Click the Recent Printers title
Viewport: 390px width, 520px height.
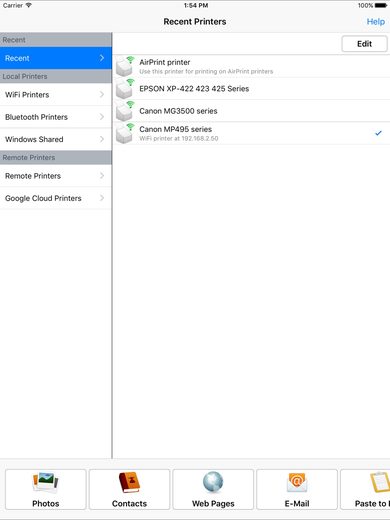195,22
